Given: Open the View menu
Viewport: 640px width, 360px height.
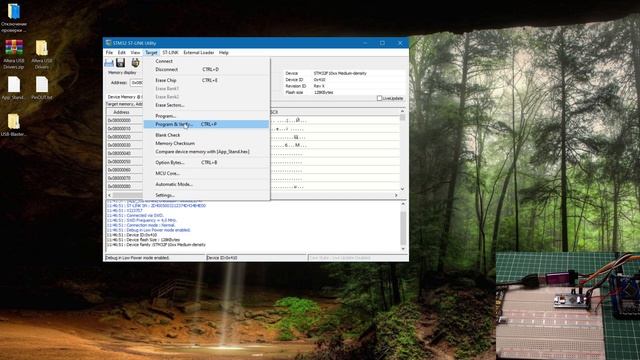Looking at the screenshot, I should point(135,53).
